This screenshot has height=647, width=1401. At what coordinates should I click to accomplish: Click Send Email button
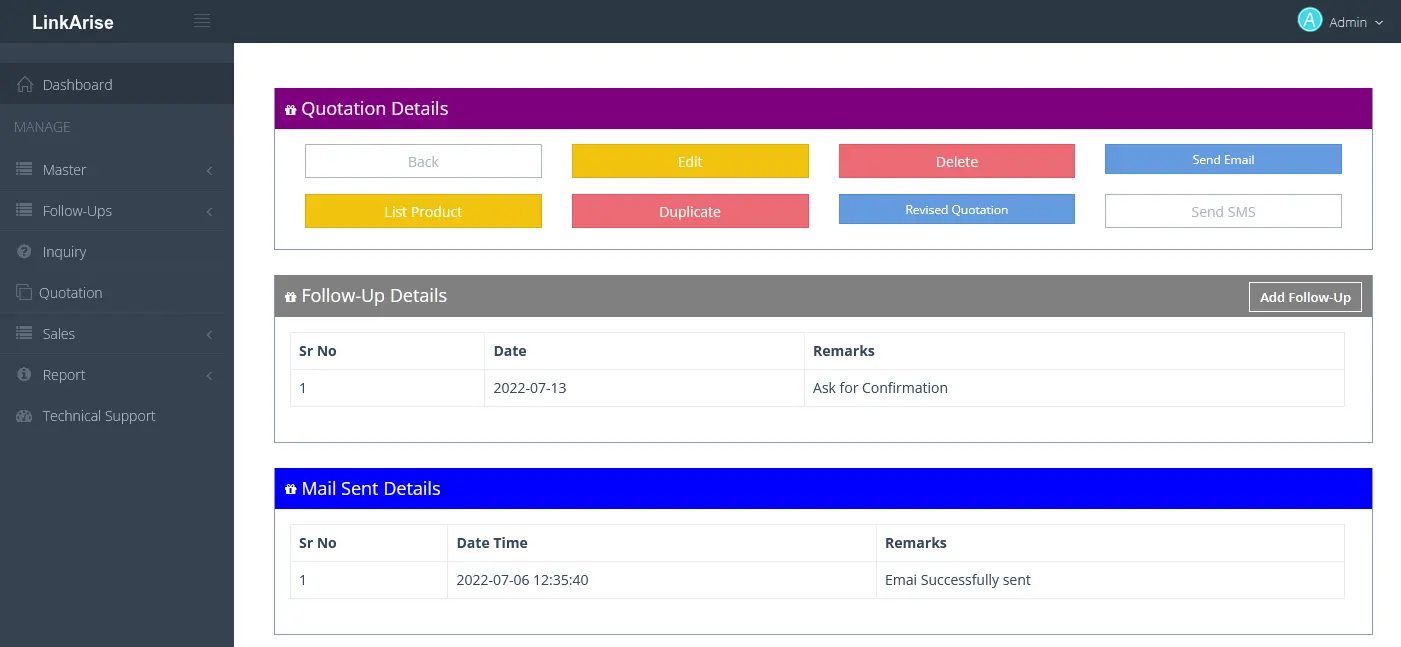click(1223, 159)
